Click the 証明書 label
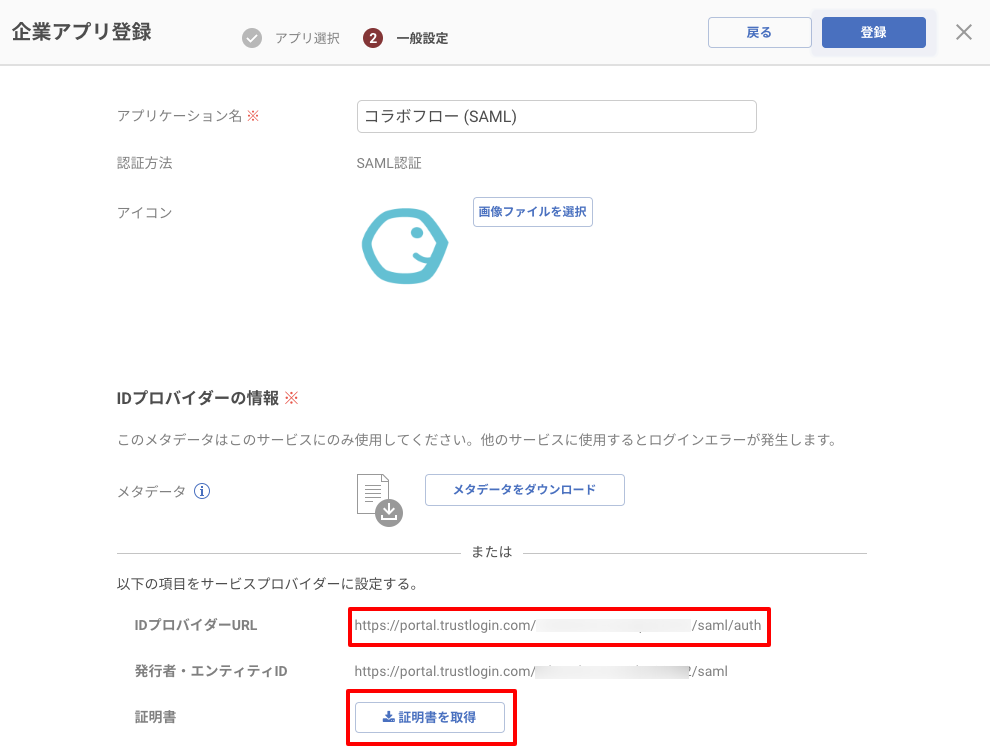Screen dimensions: 990x756 pyautogui.click(x=155, y=717)
